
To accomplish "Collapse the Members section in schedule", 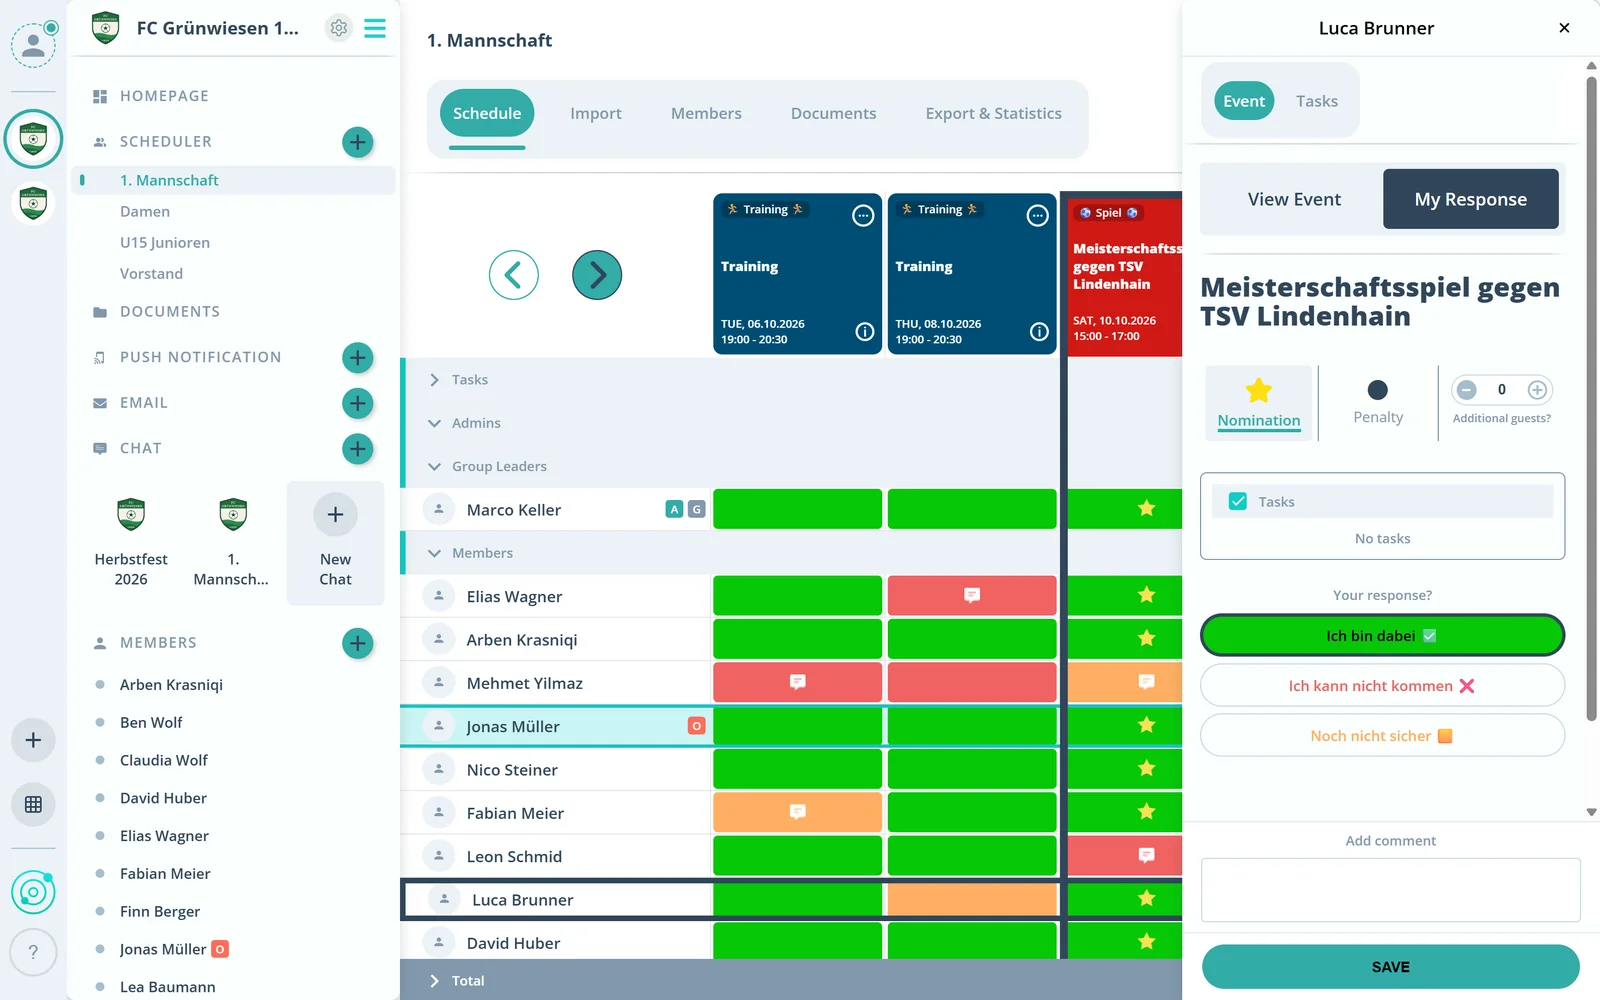I will tap(434, 553).
